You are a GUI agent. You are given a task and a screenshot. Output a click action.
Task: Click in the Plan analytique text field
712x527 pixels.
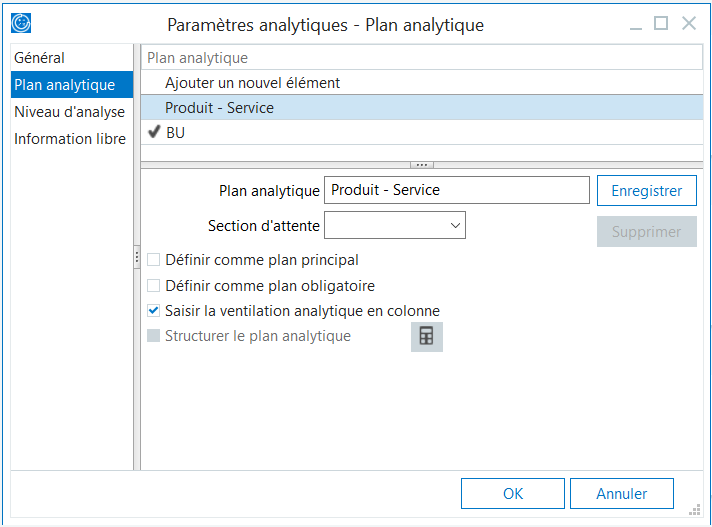[456, 190]
